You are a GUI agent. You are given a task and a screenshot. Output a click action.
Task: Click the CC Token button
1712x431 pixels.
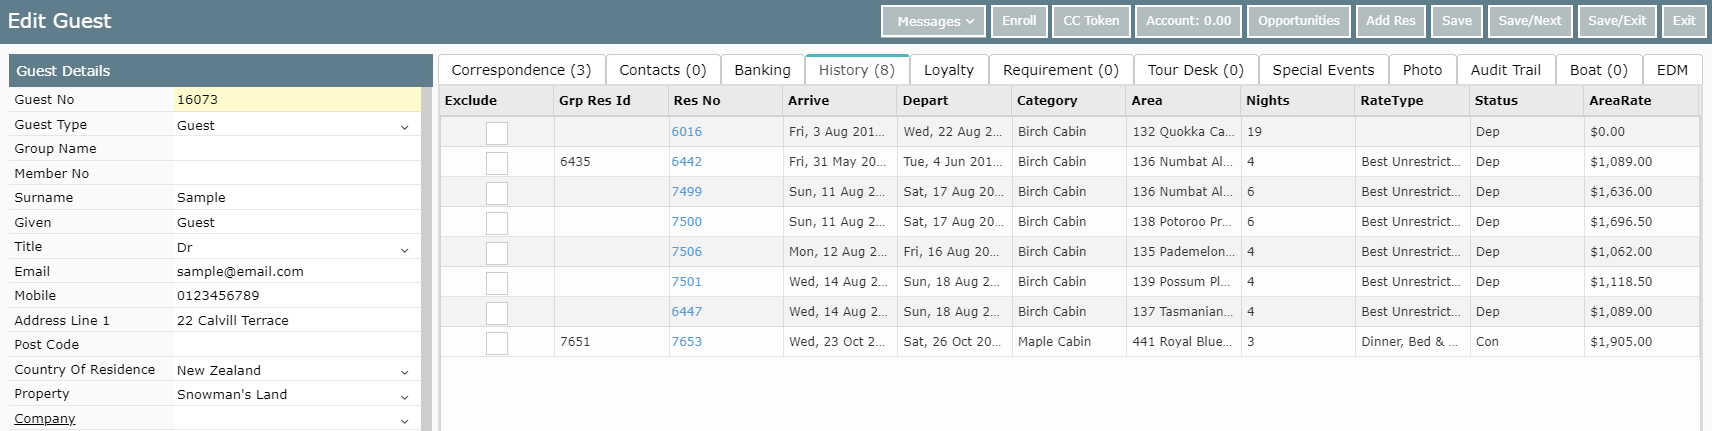click(1091, 21)
